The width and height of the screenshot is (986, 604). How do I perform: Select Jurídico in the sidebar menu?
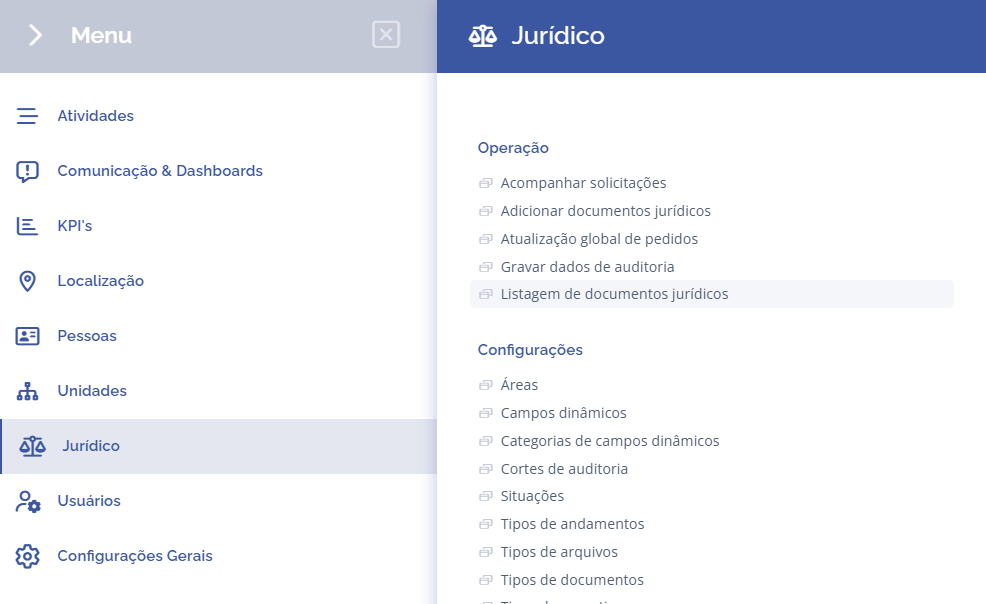pyautogui.click(x=219, y=446)
